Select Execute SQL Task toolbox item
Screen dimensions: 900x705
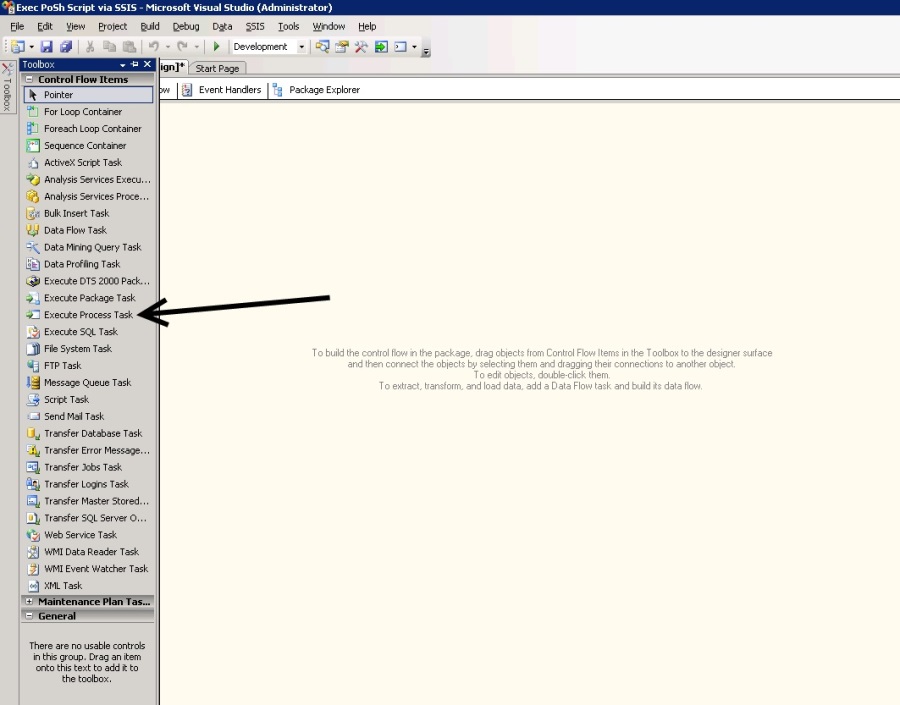88,332
